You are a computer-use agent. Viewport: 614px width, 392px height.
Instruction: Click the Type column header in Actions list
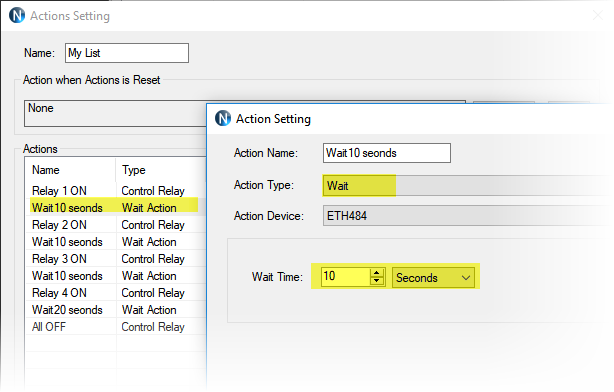[x=161, y=170]
